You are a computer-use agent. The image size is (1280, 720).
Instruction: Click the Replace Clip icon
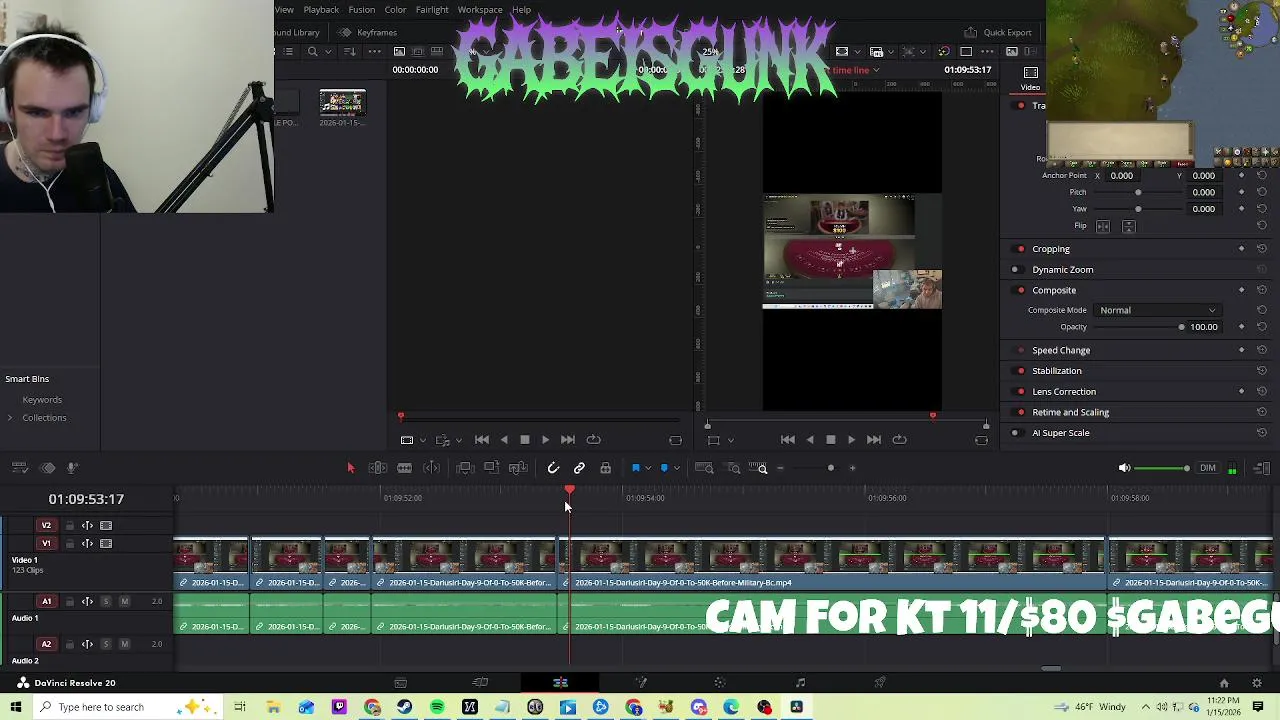click(x=518, y=468)
